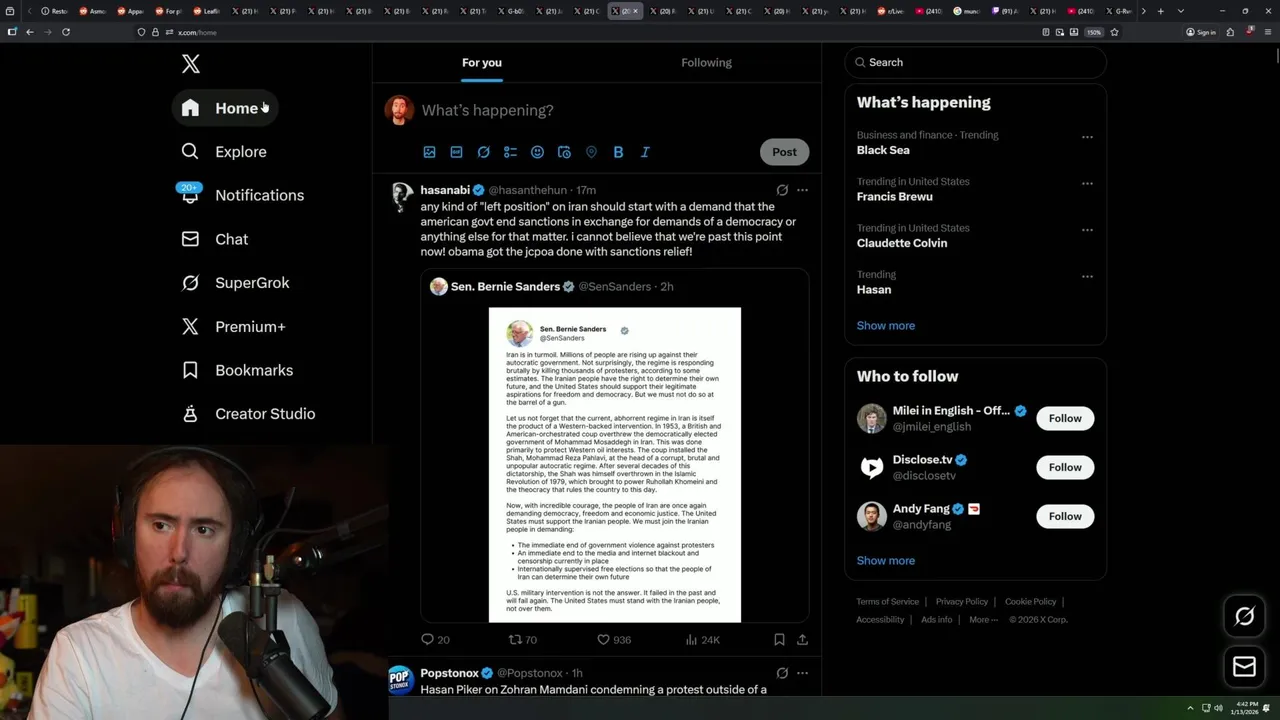Tag location with the pin icon
Image resolution: width=1280 pixels, height=720 pixels.
point(591,152)
